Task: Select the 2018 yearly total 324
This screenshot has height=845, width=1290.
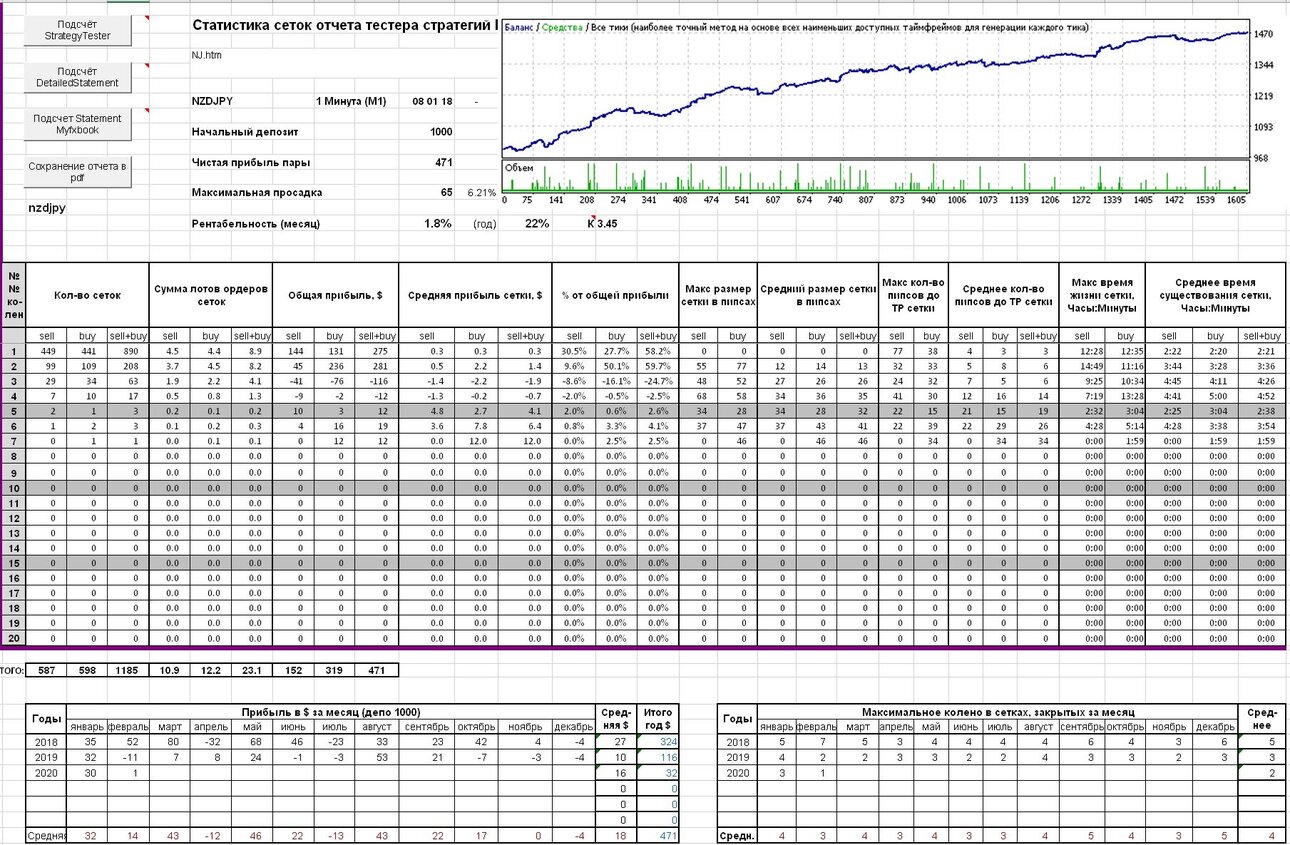Action: pos(660,742)
